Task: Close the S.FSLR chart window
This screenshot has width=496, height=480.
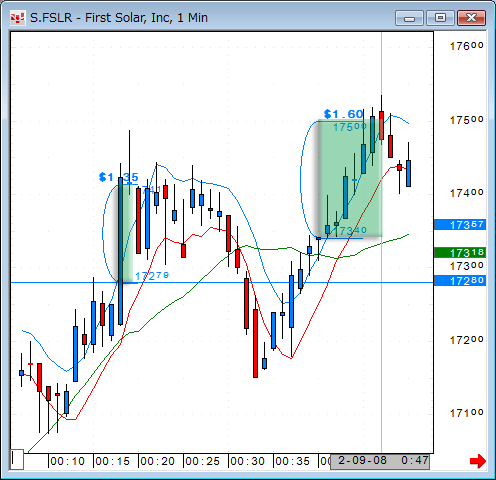Action: pos(471,18)
